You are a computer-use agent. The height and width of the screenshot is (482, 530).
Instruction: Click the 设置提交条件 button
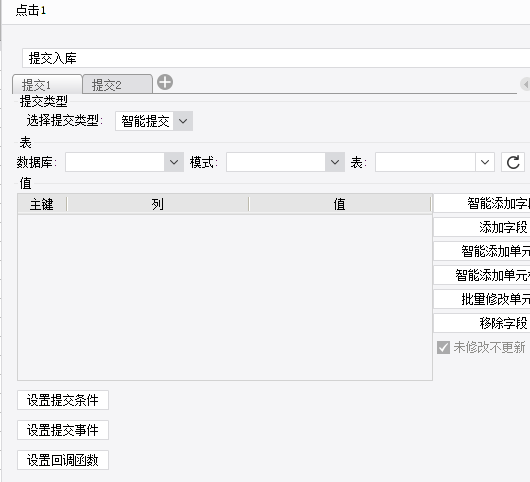63,400
